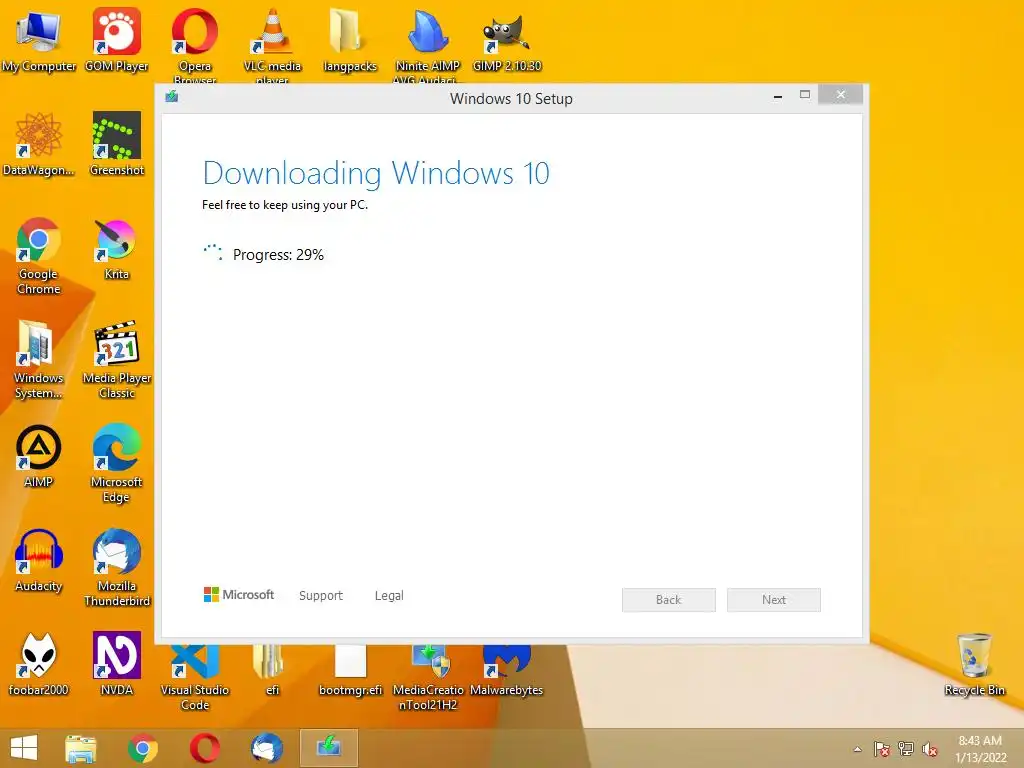Open the taskbar clock showing 8:43 AM

coord(980,749)
